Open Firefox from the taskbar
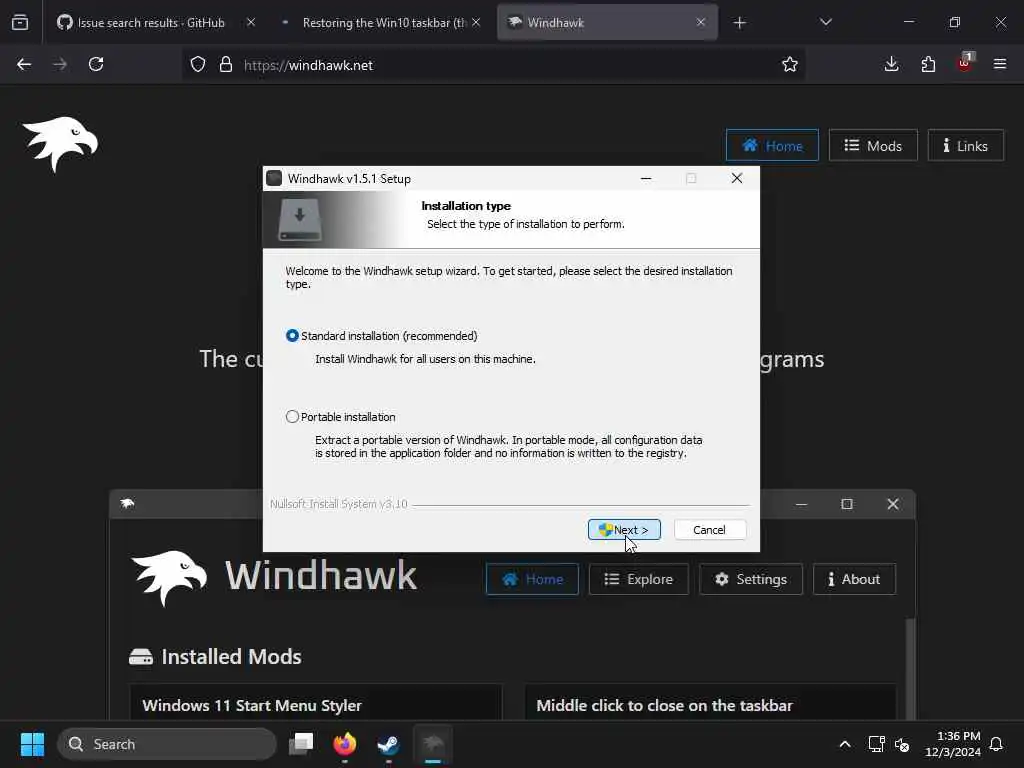Image resolution: width=1024 pixels, height=768 pixels. coord(345,744)
